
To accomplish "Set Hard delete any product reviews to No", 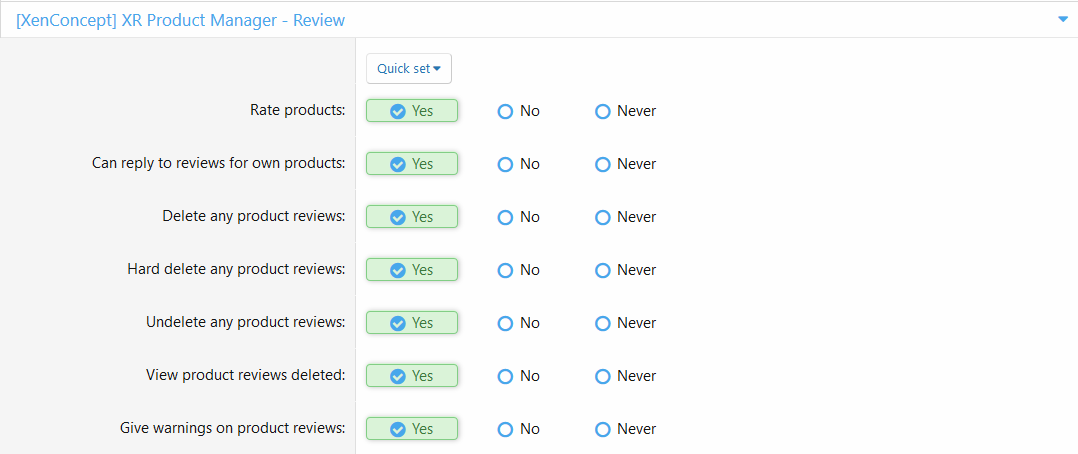I will coord(518,270).
